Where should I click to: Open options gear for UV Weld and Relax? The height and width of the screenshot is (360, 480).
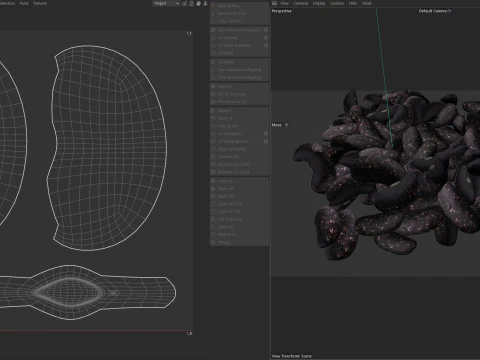[266, 45]
